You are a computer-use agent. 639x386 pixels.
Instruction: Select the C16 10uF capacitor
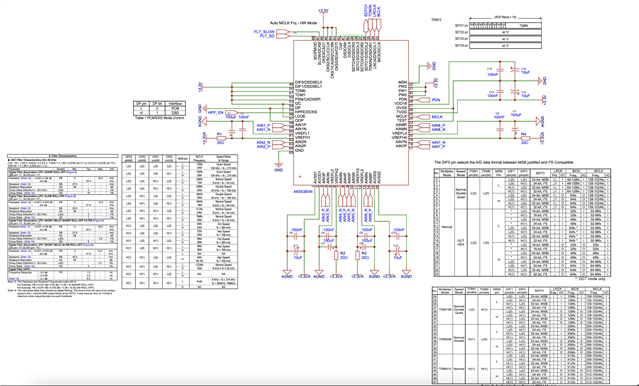point(515,70)
